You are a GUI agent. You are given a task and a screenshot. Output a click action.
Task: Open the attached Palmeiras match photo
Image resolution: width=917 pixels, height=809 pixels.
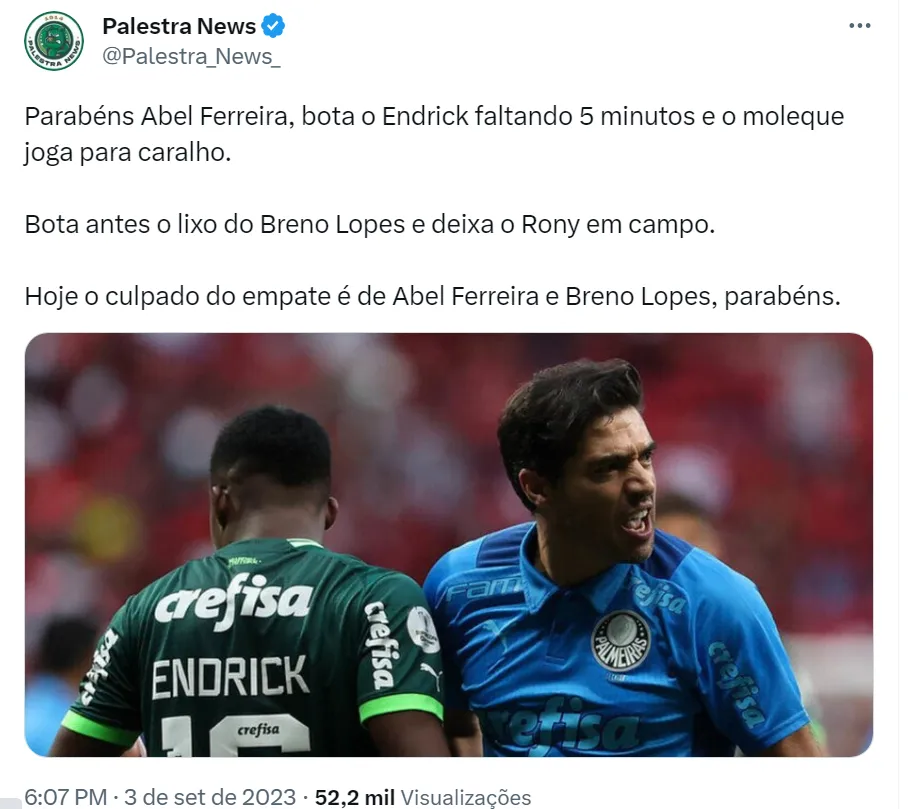(449, 545)
